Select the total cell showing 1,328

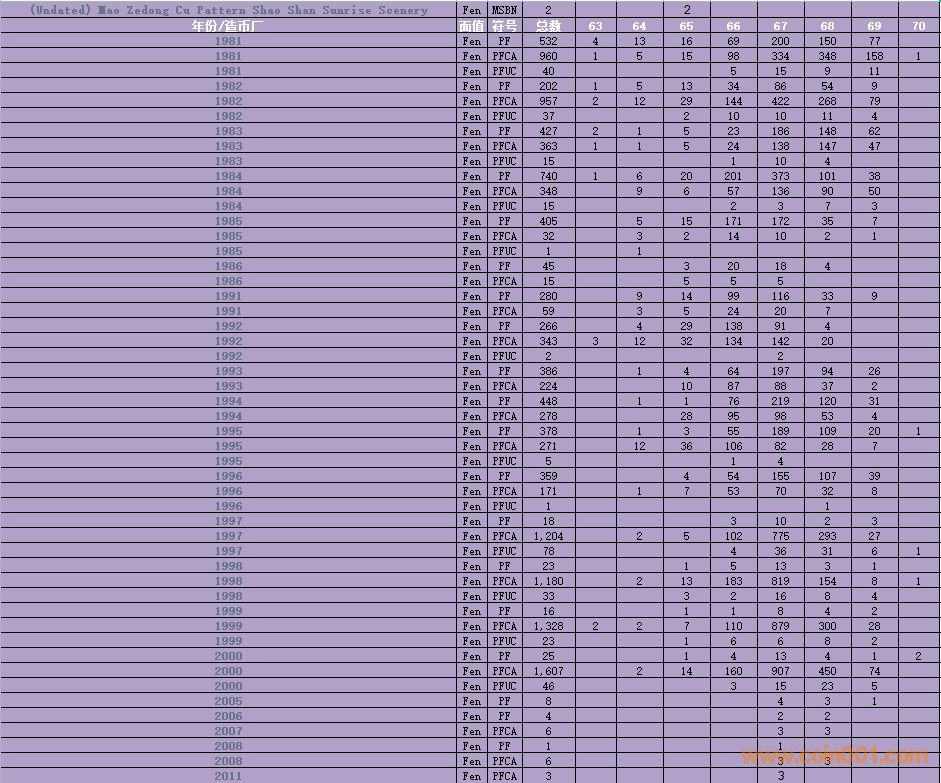[548, 626]
